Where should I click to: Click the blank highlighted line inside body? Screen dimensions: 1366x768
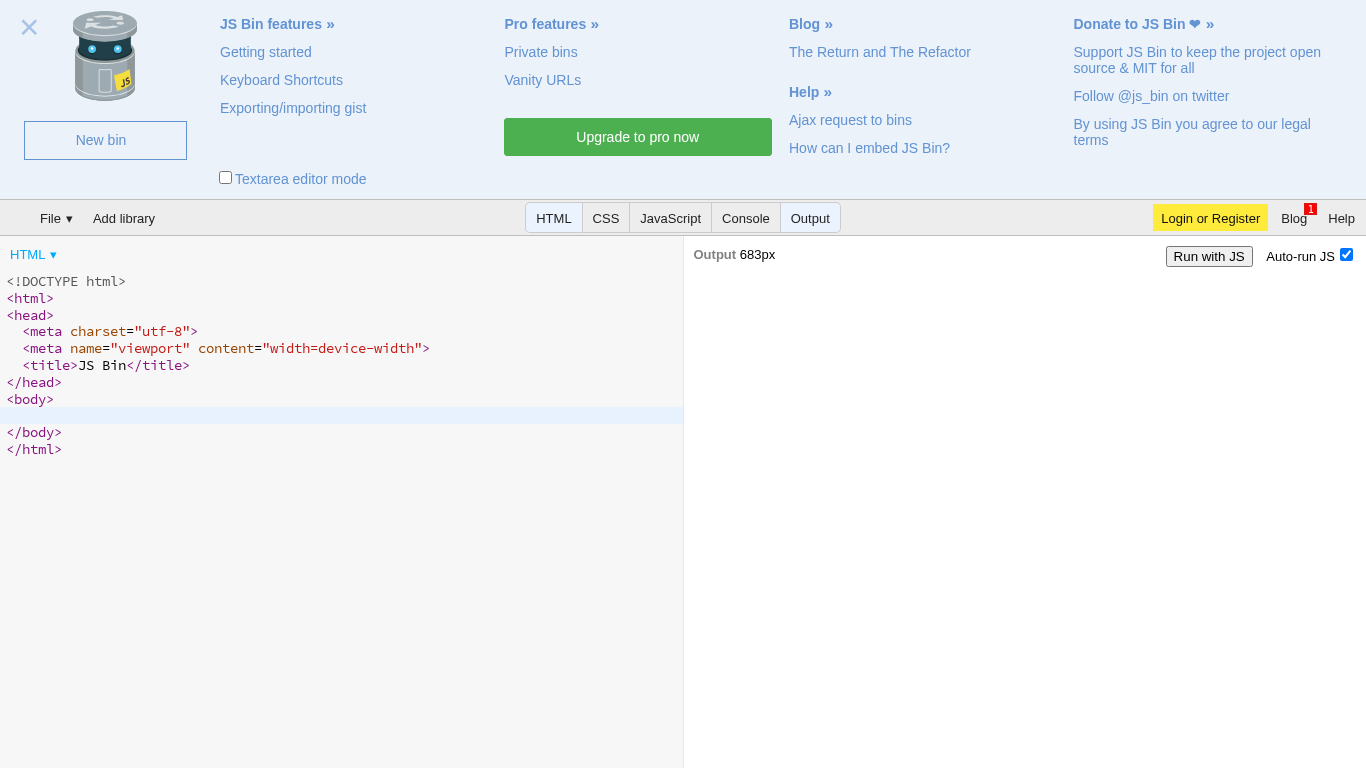pos(341,415)
